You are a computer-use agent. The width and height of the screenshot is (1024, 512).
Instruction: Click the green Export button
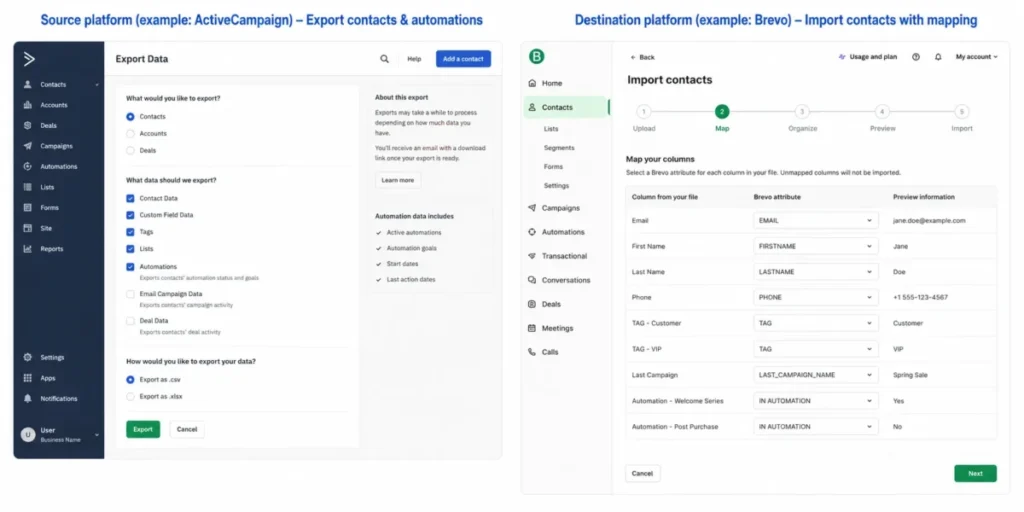click(x=143, y=429)
